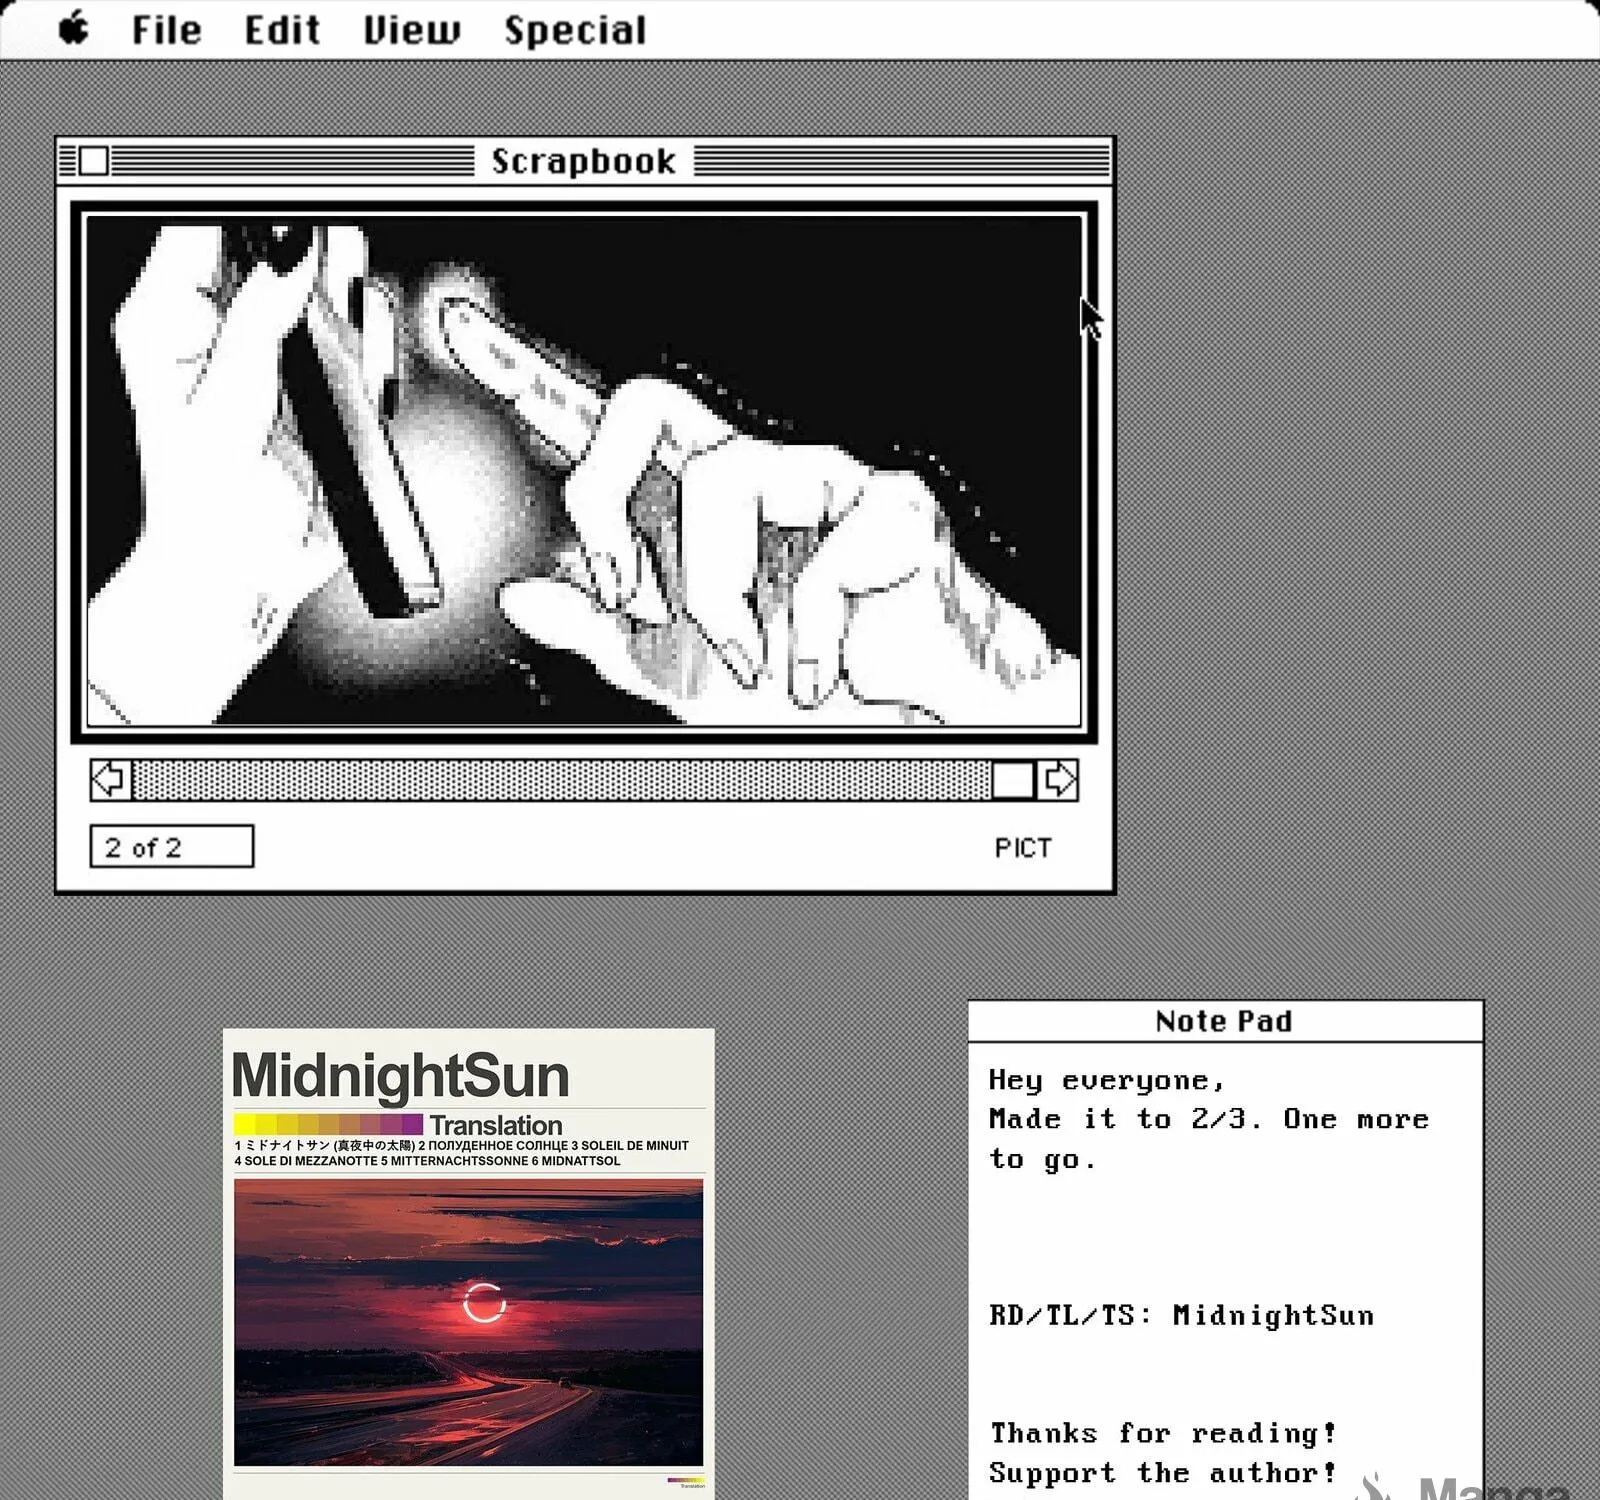The image size is (1600, 1500).
Task: Click the dotted Scrapbook scrollbar track
Action: [x=562, y=780]
